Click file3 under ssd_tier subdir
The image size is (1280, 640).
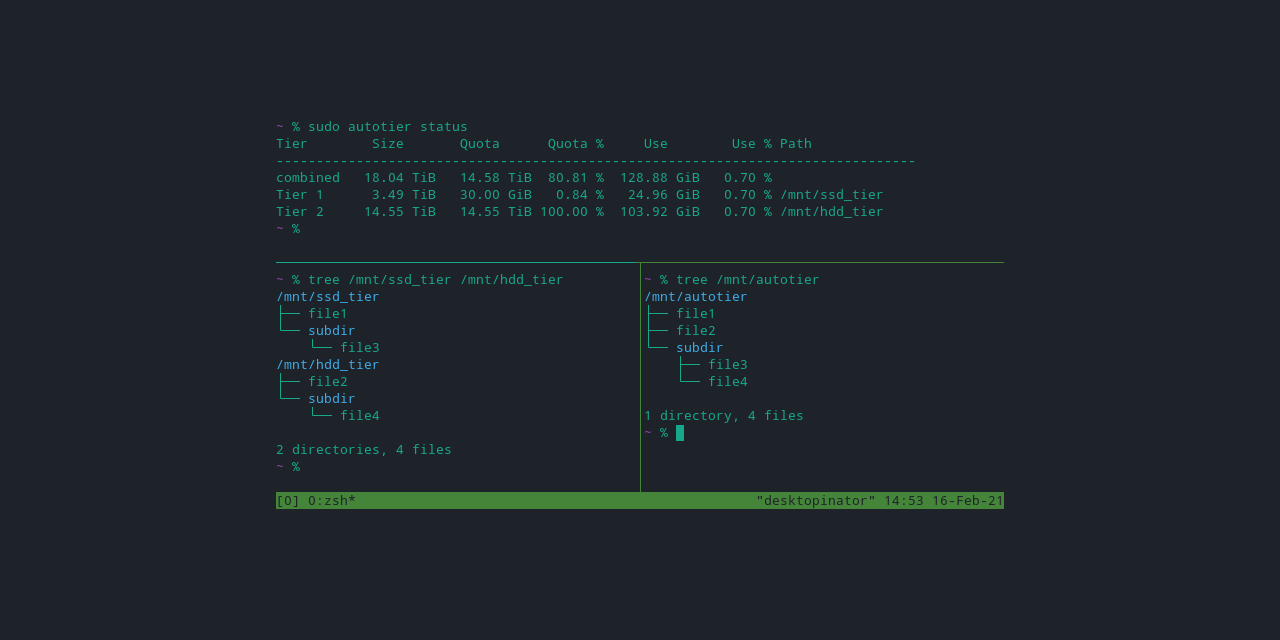pyautogui.click(x=360, y=347)
